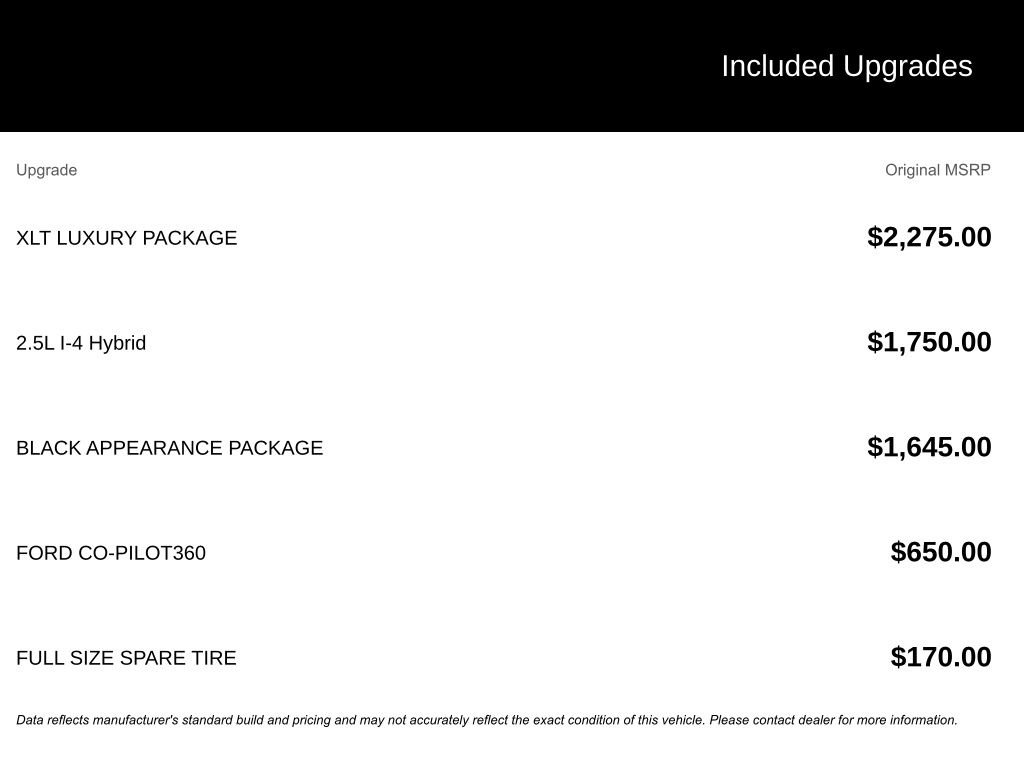Click the word "Upgrades" in the title
Viewport: 1024px width, 768px height.
[x=908, y=66]
